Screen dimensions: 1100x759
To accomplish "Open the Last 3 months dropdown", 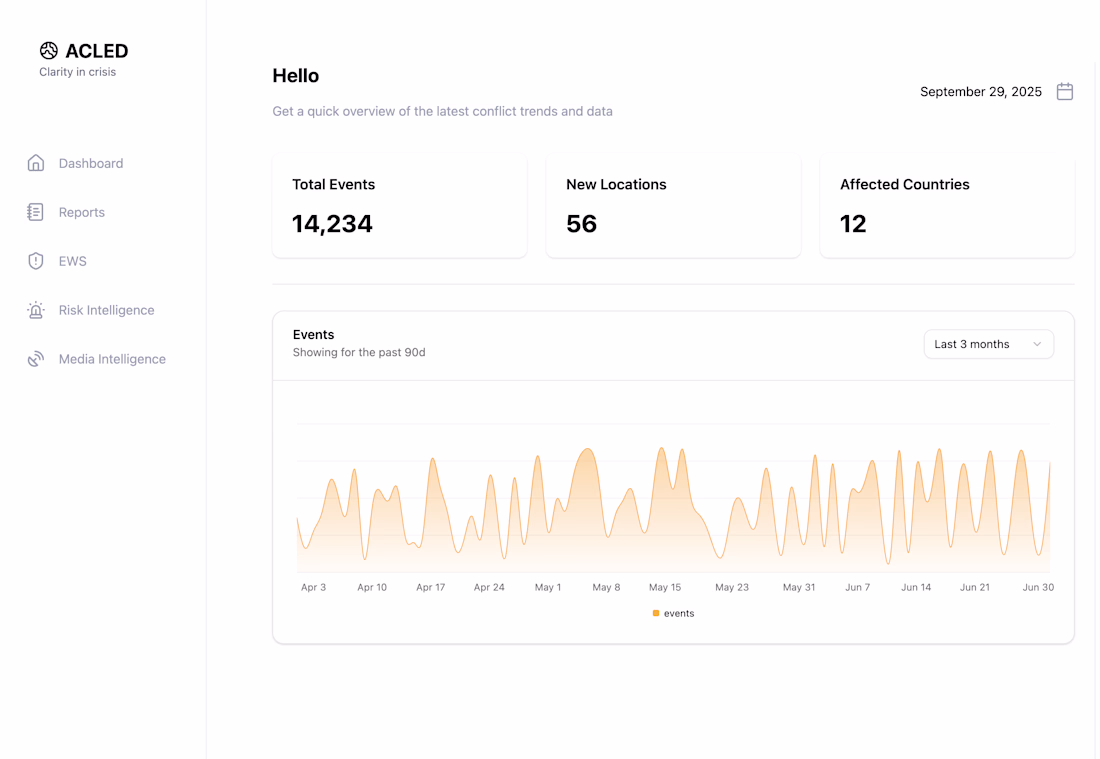I will pyautogui.click(x=987, y=344).
